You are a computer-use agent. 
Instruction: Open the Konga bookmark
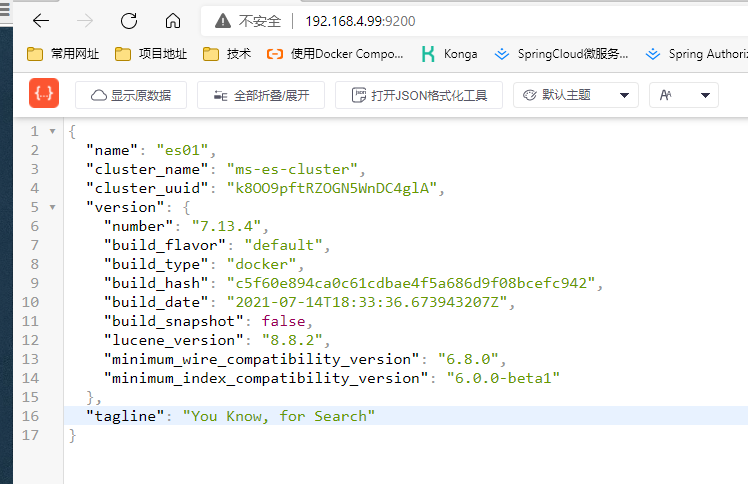pos(449,54)
